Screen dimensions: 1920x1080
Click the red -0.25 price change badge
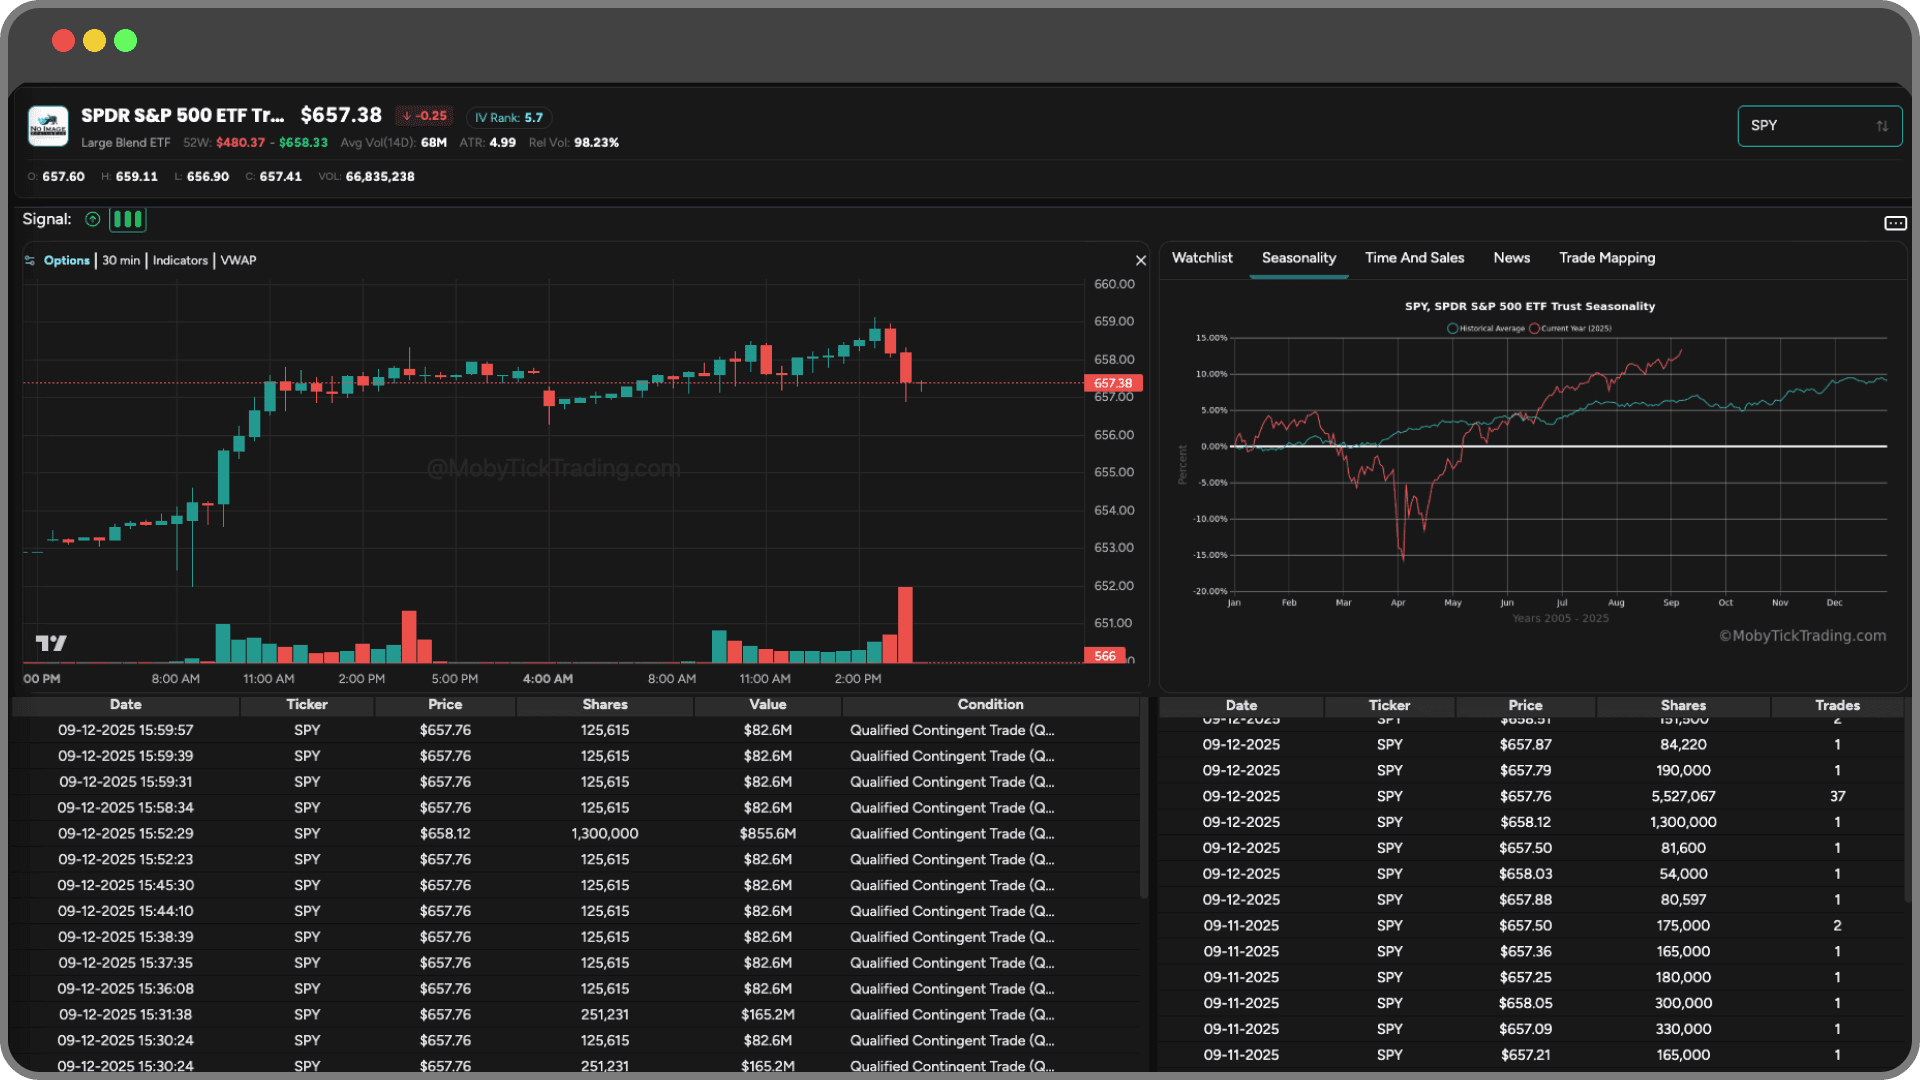(424, 116)
